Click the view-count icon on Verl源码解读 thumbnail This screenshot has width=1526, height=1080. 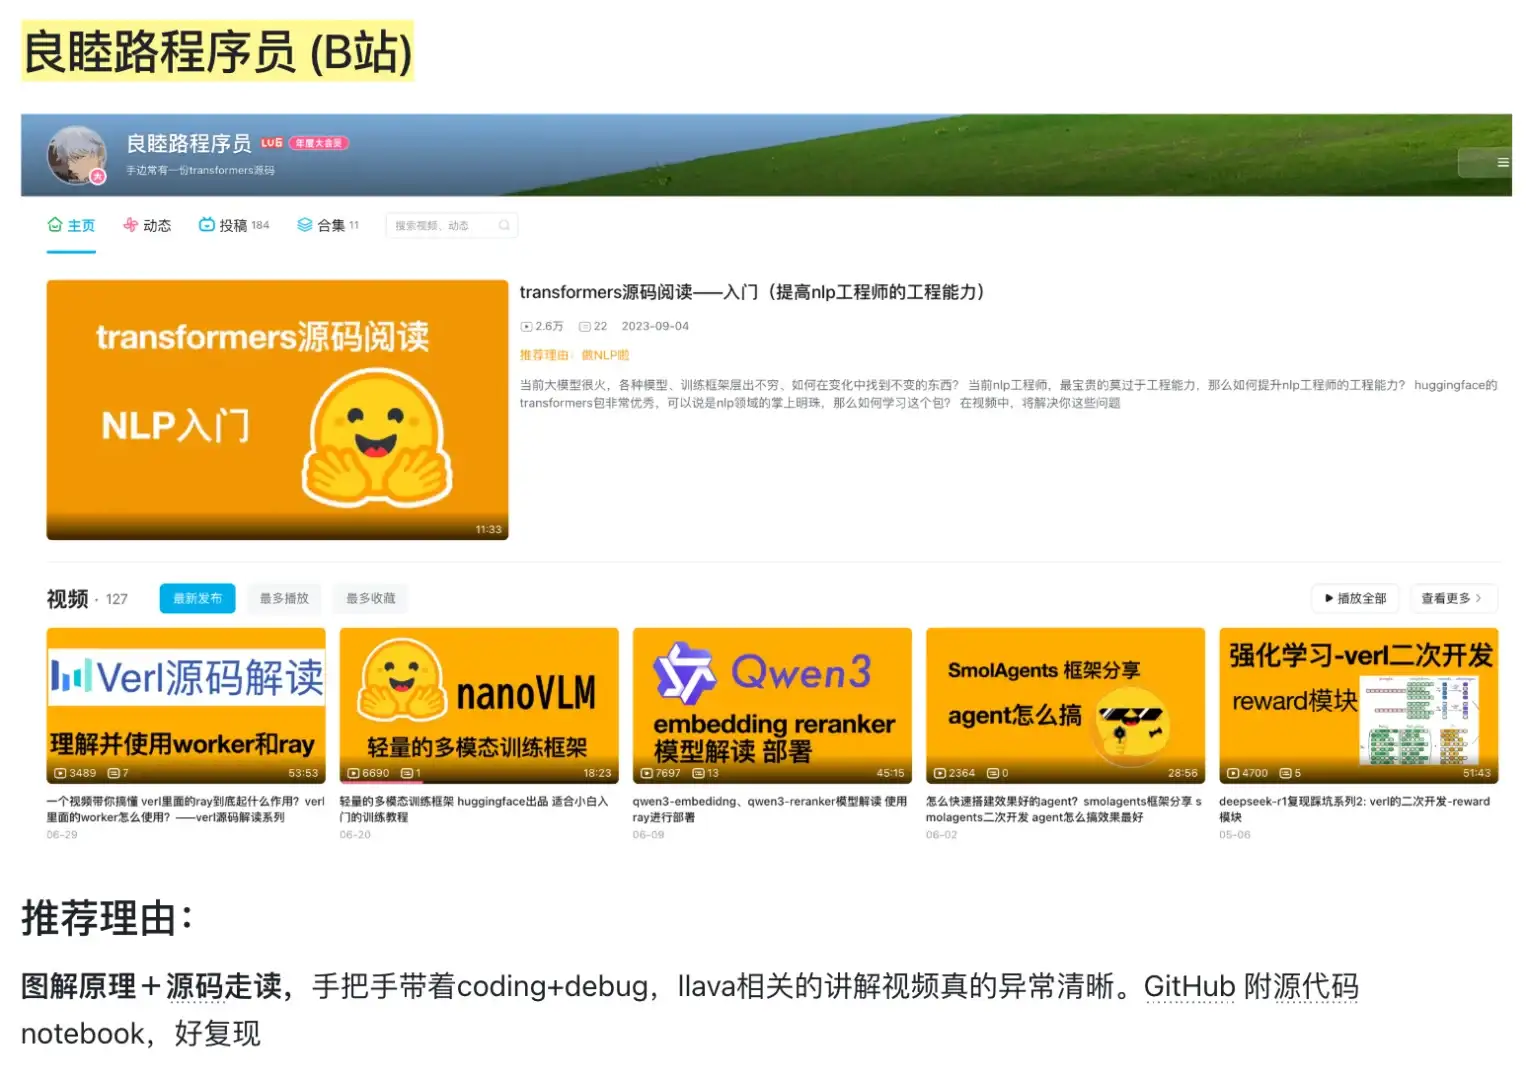click(58, 772)
